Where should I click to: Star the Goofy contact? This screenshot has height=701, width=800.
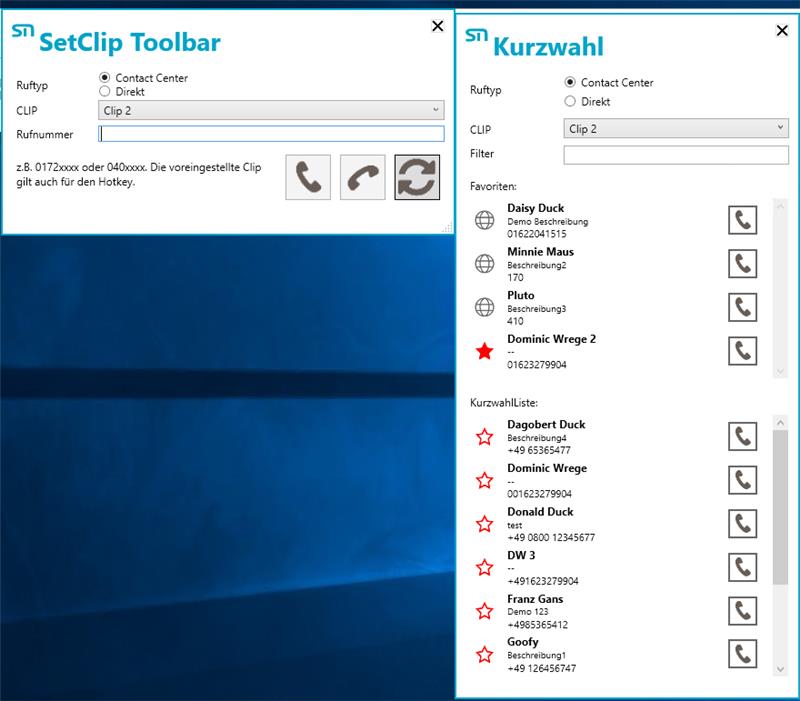485,655
